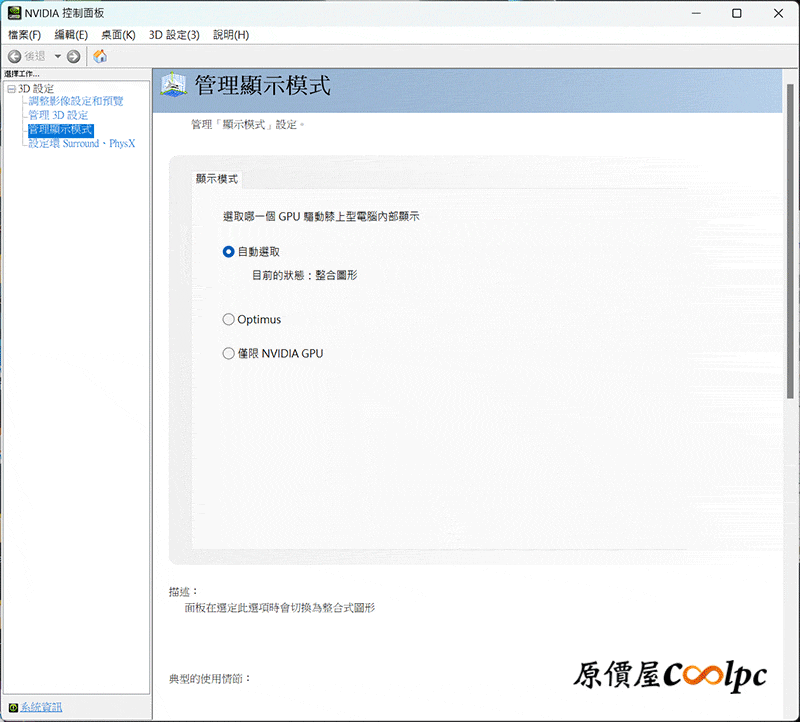Open 調整影像設定和預覽 in the tree

[x=76, y=101]
